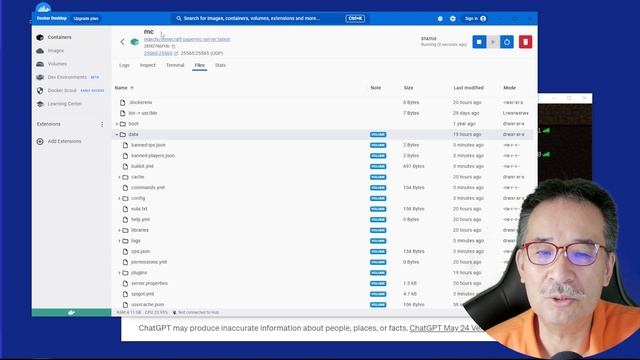This screenshot has width=640, height=360.
Task: Click the Upgrade plan button
Action: [x=86, y=19]
